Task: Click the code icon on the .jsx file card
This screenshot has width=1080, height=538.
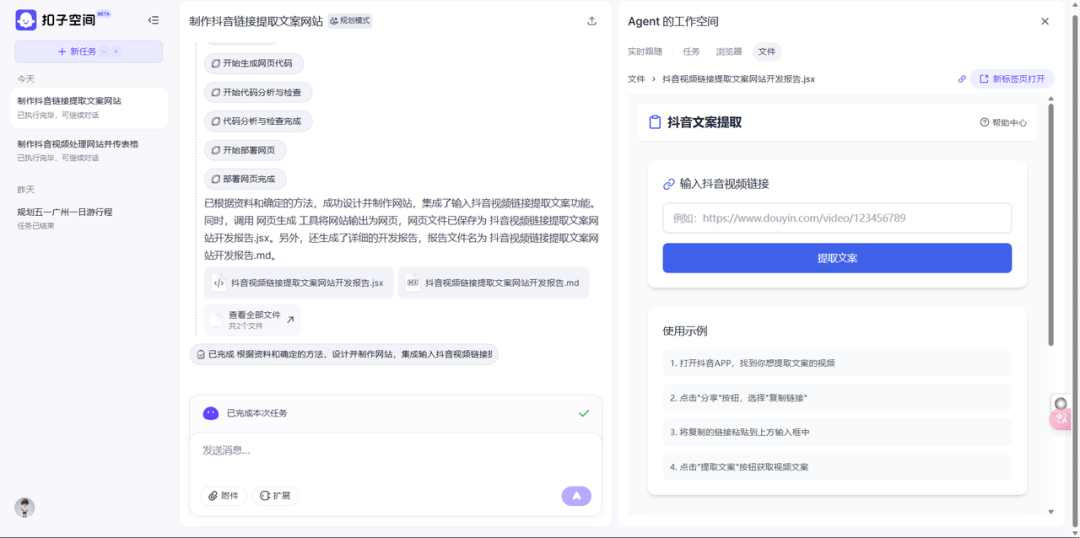Action: [219, 282]
